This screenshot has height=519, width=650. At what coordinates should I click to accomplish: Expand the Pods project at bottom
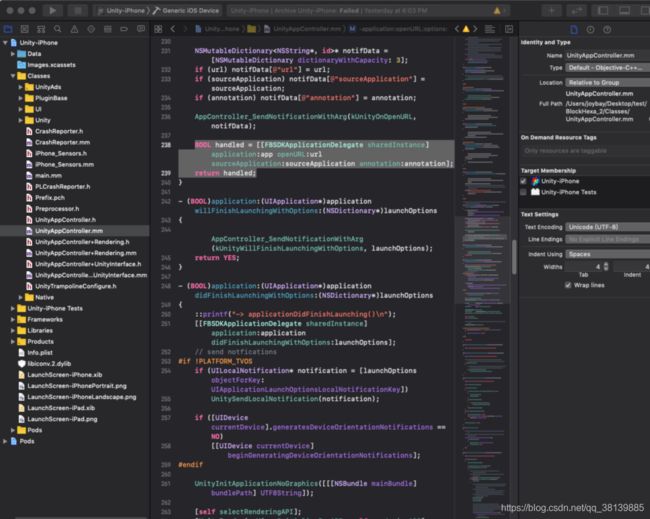(x=5, y=441)
